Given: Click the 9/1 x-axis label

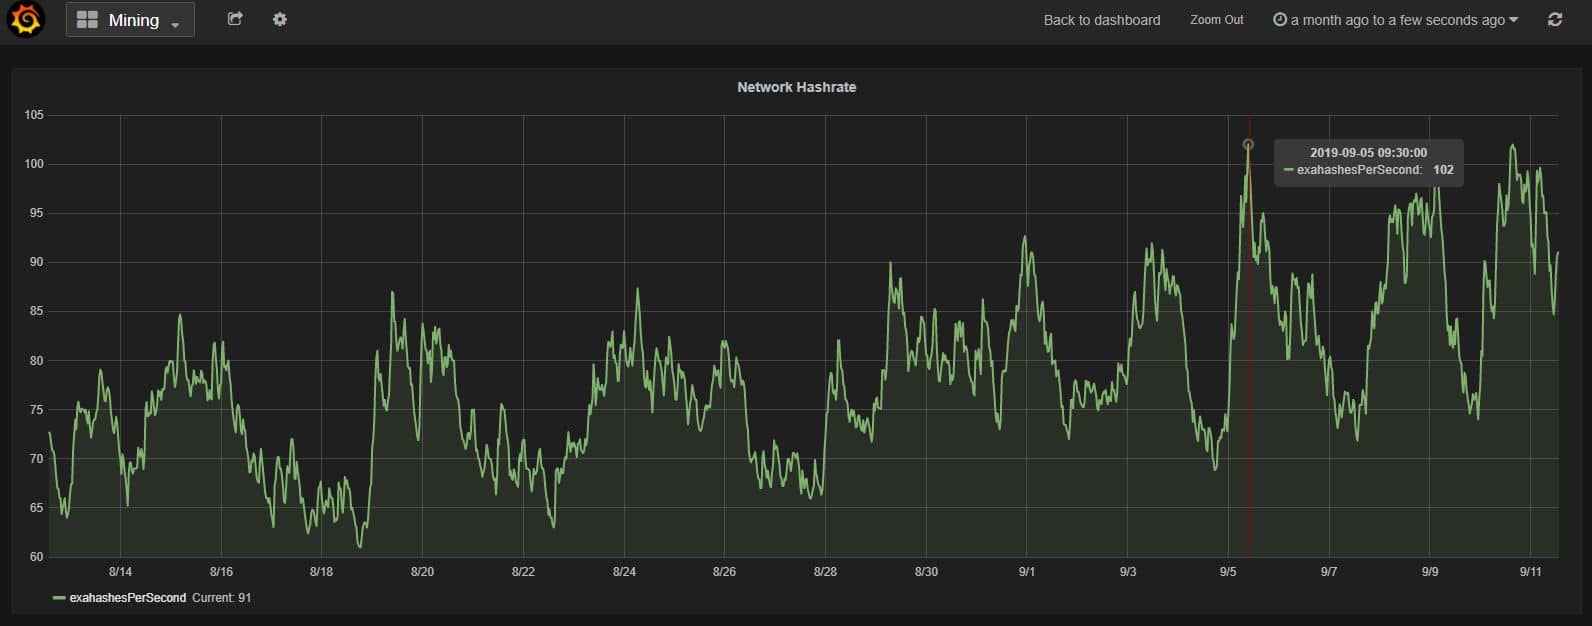Looking at the screenshot, I should [1027, 572].
